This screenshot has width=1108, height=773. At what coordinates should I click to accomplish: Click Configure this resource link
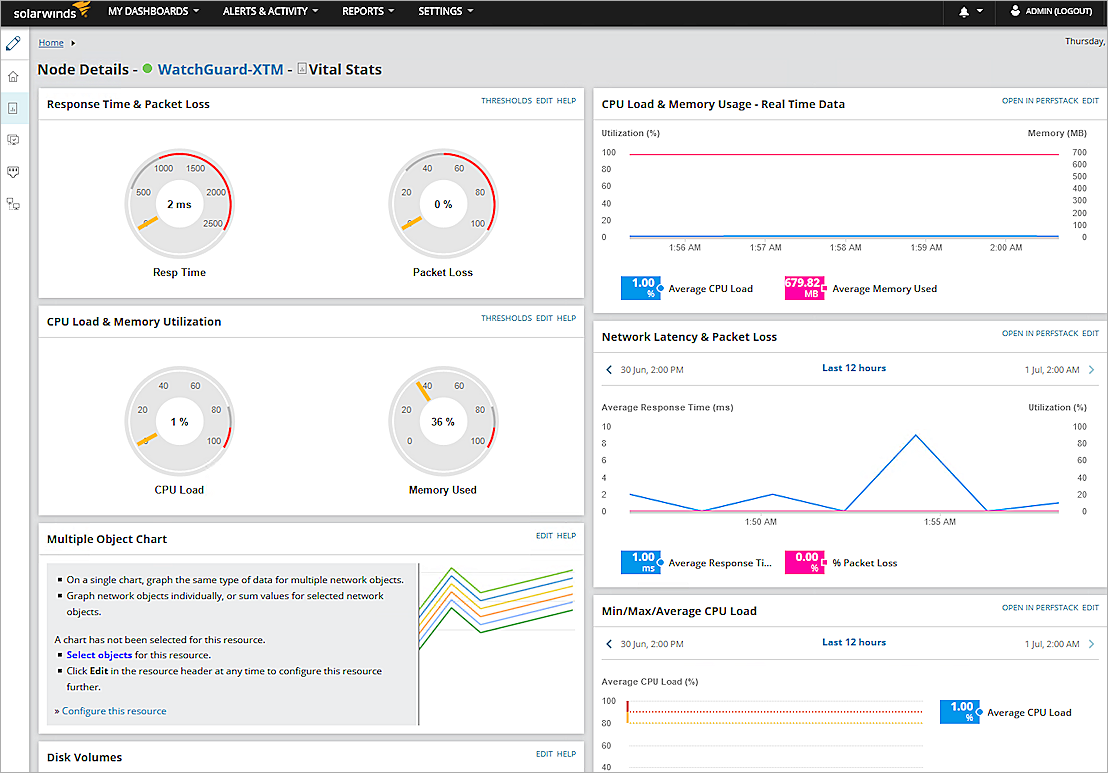(113, 711)
